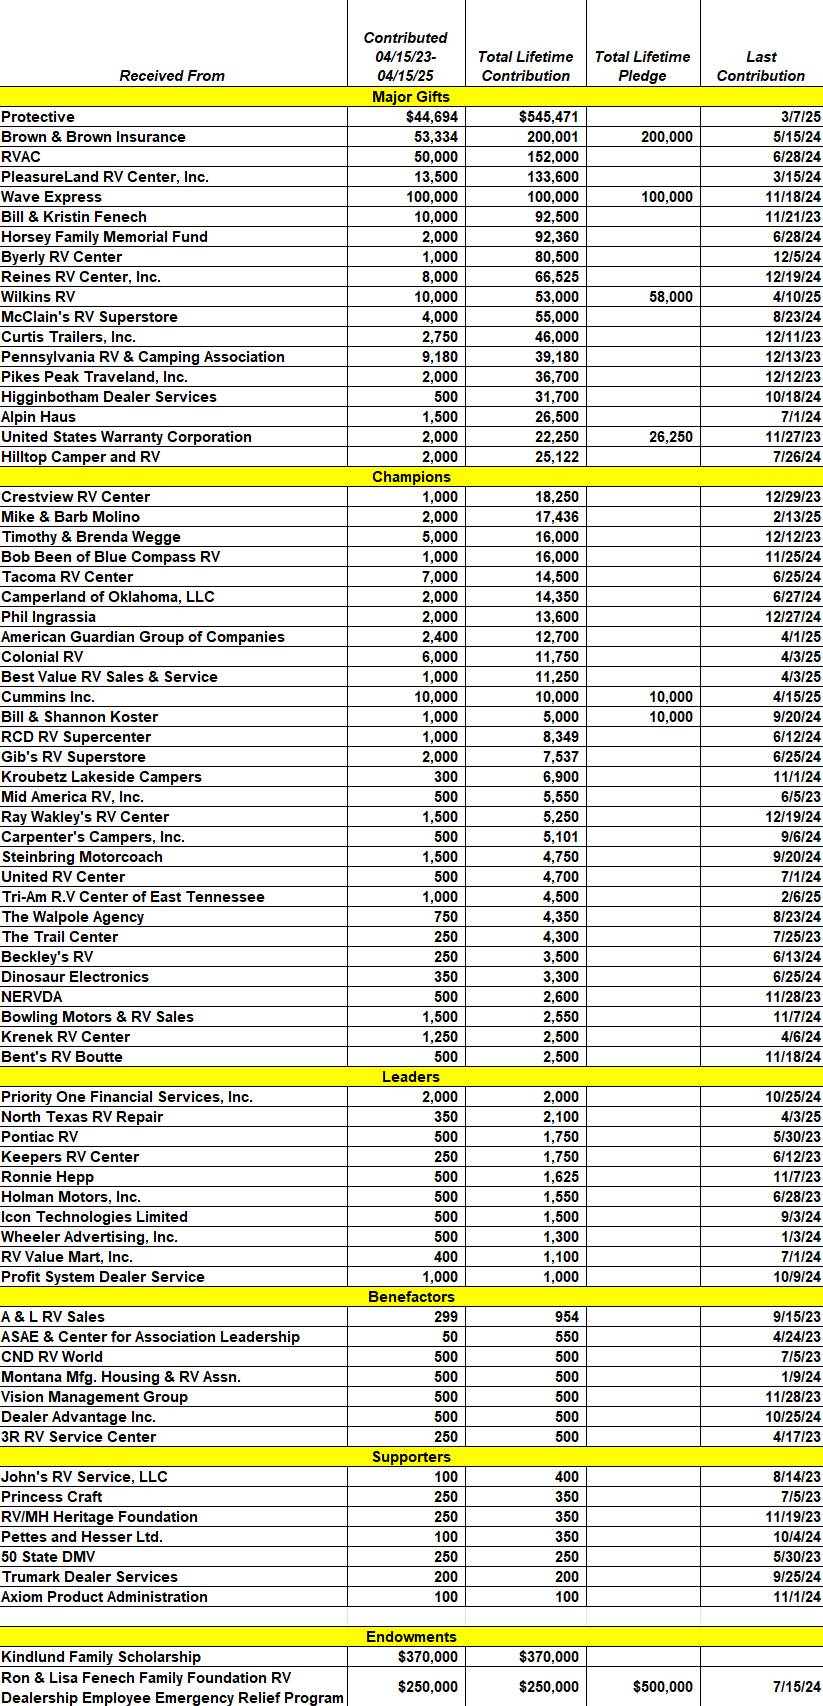Click the '50 State DMV' cell
The width and height of the screenshot is (823, 1706).
tap(48, 1557)
